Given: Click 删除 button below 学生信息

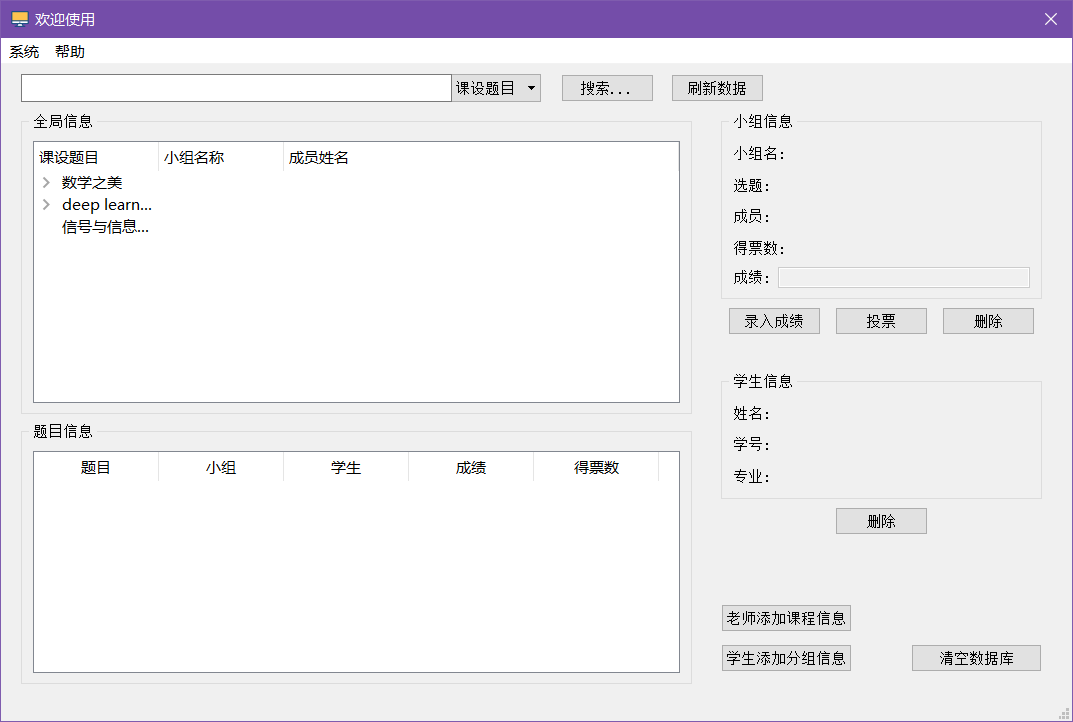Looking at the screenshot, I should point(881,521).
